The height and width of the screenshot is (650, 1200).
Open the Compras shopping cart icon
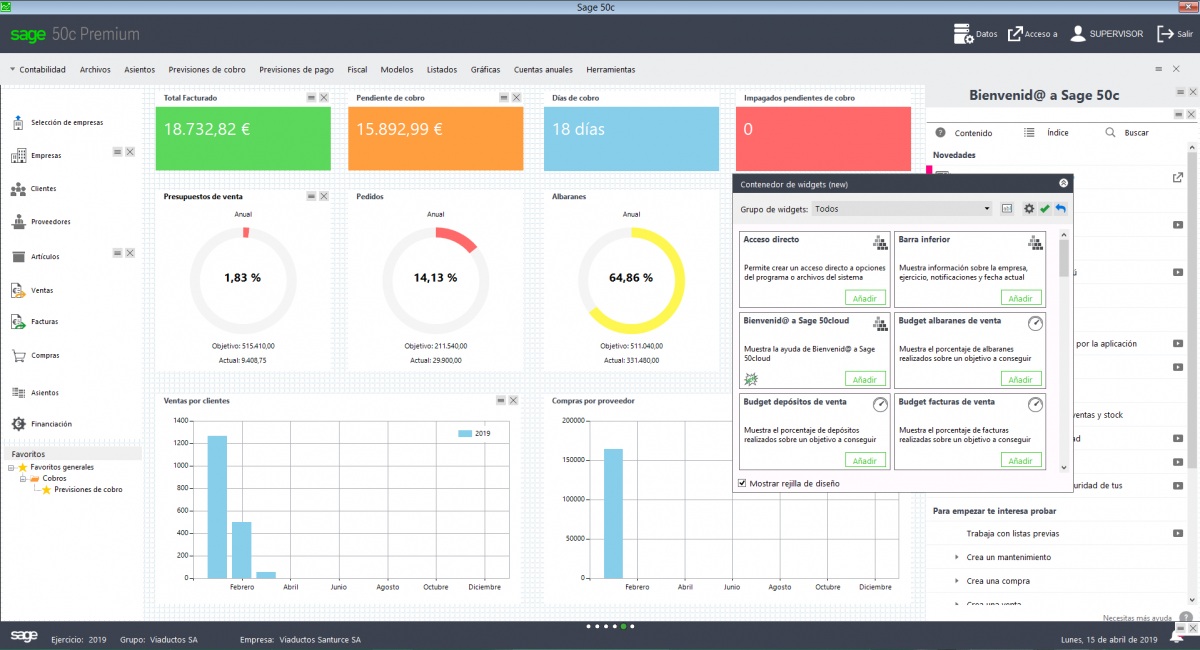coord(18,355)
